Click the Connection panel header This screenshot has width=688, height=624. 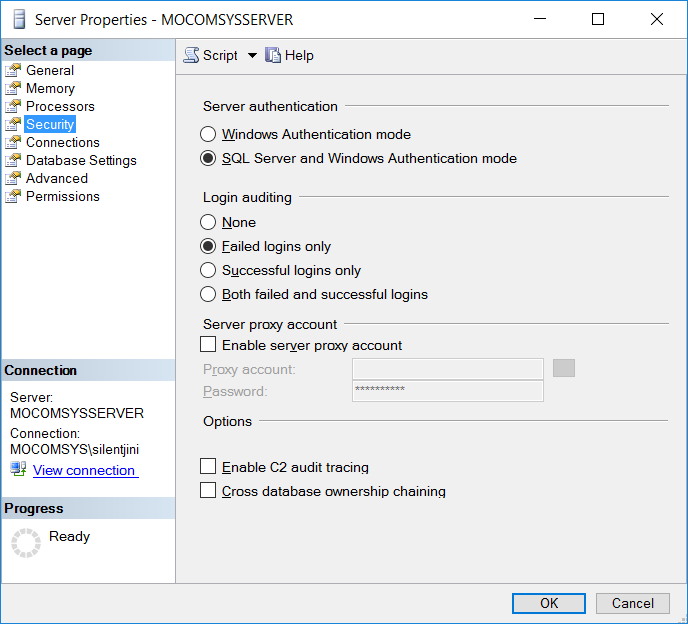click(x=88, y=370)
